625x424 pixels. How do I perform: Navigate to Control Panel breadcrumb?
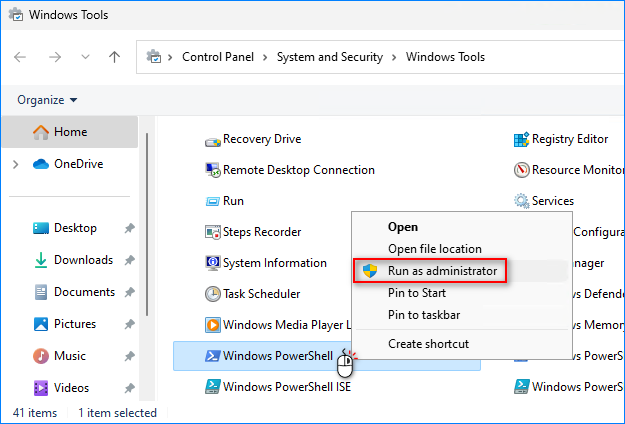pyautogui.click(x=218, y=57)
